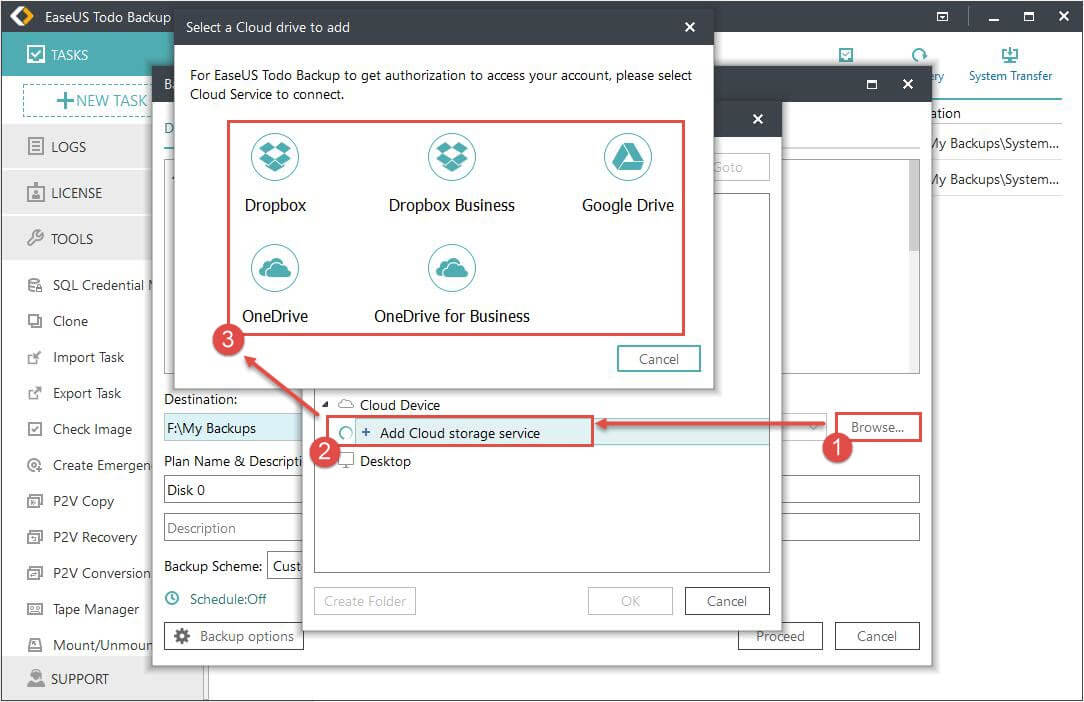Viewport: 1084px width, 702px height.
Task: Click Proceed in the backup window
Action: 780,636
